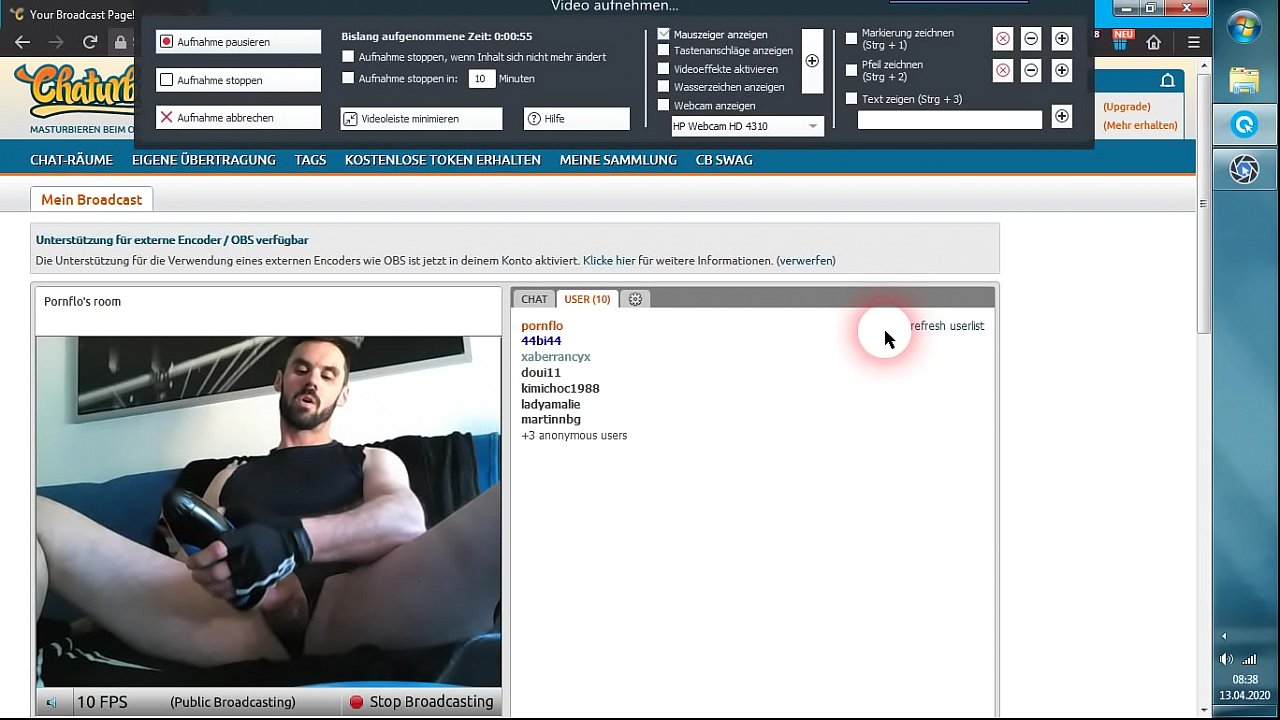Open the TAGS menu item
The height and width of the screenshot is (720, 1280).
310,160
